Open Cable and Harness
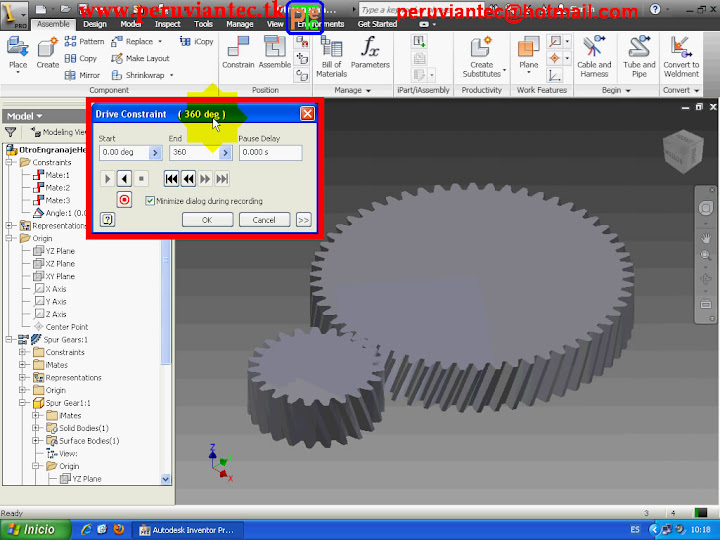The height and width of the screenshot is (540, 720). click(594, 57)
